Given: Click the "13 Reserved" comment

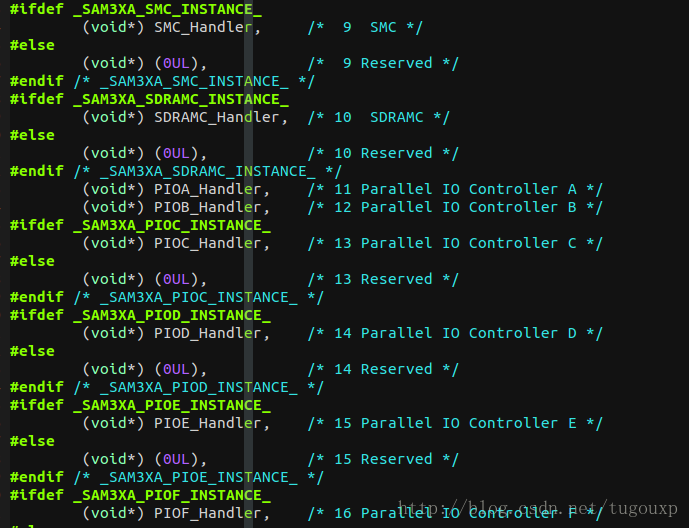Looking at the screenshot, I should [x=383, y=279].
